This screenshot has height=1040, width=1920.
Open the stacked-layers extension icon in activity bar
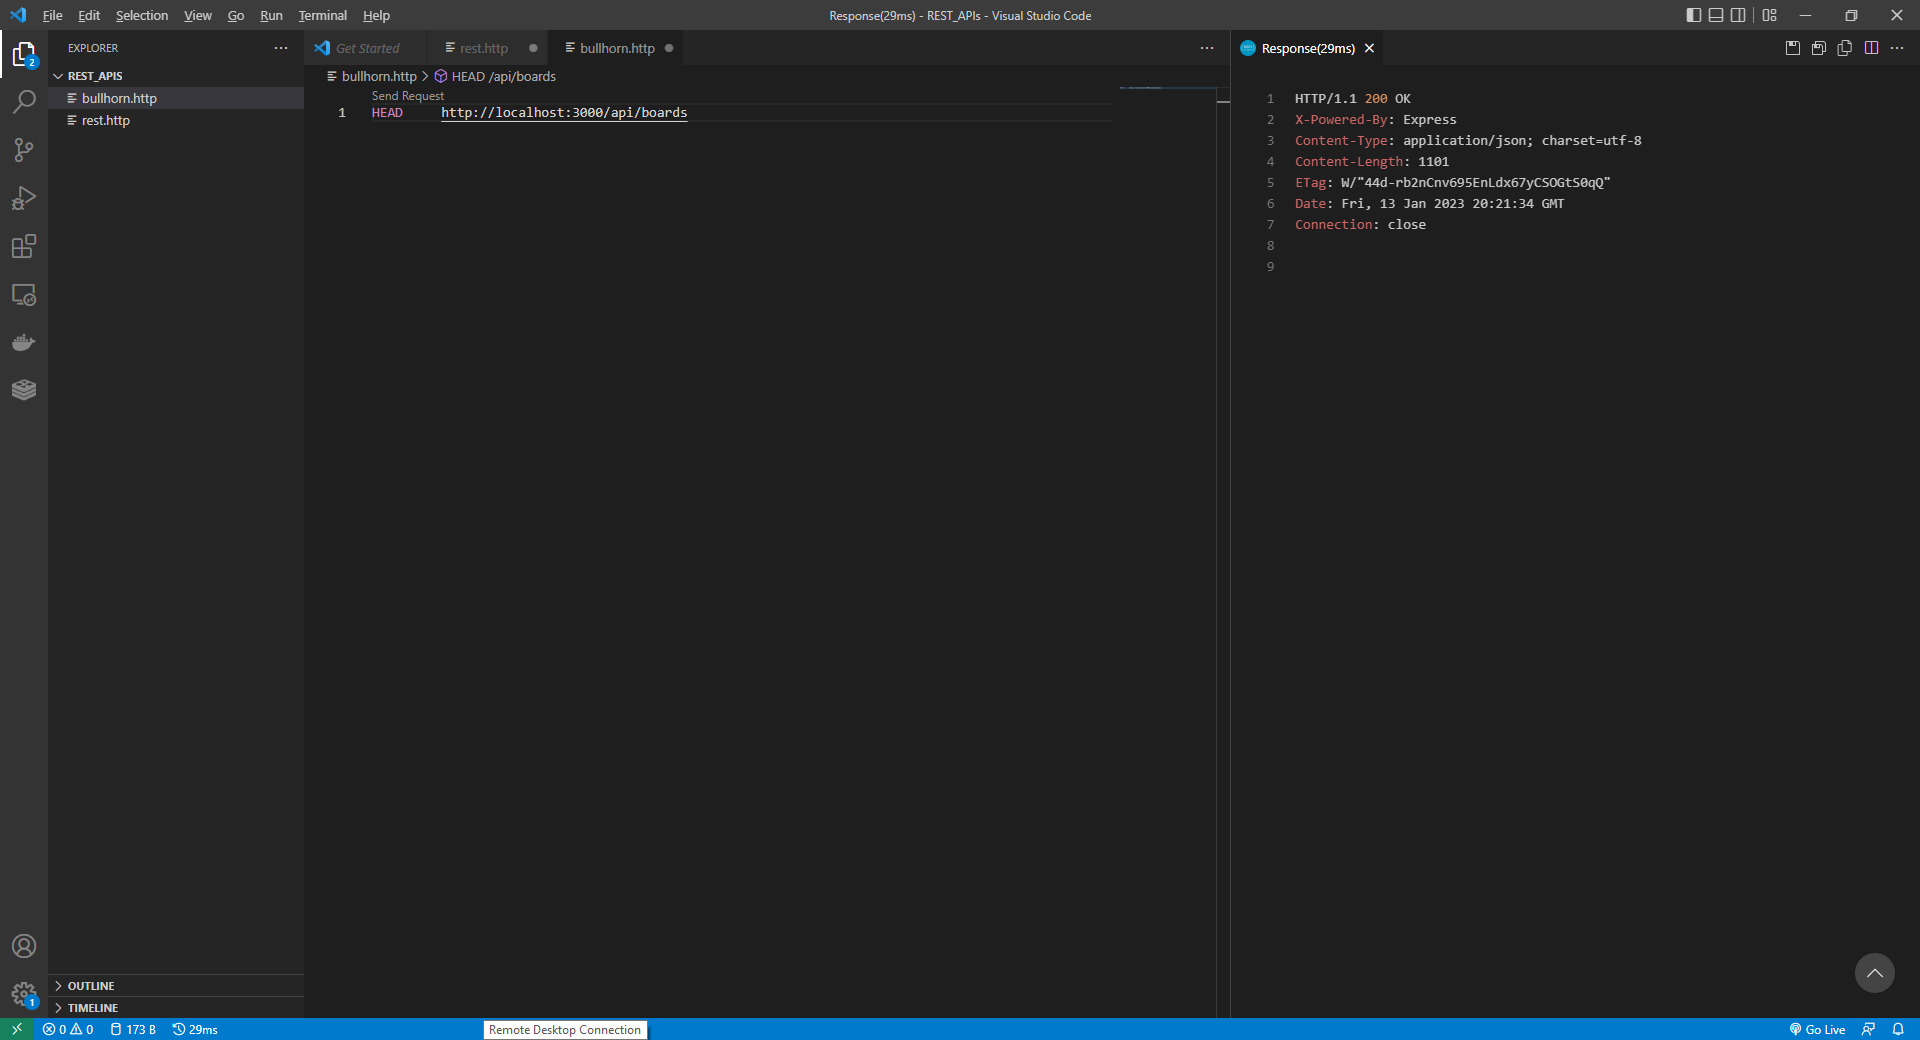point(24,390)
